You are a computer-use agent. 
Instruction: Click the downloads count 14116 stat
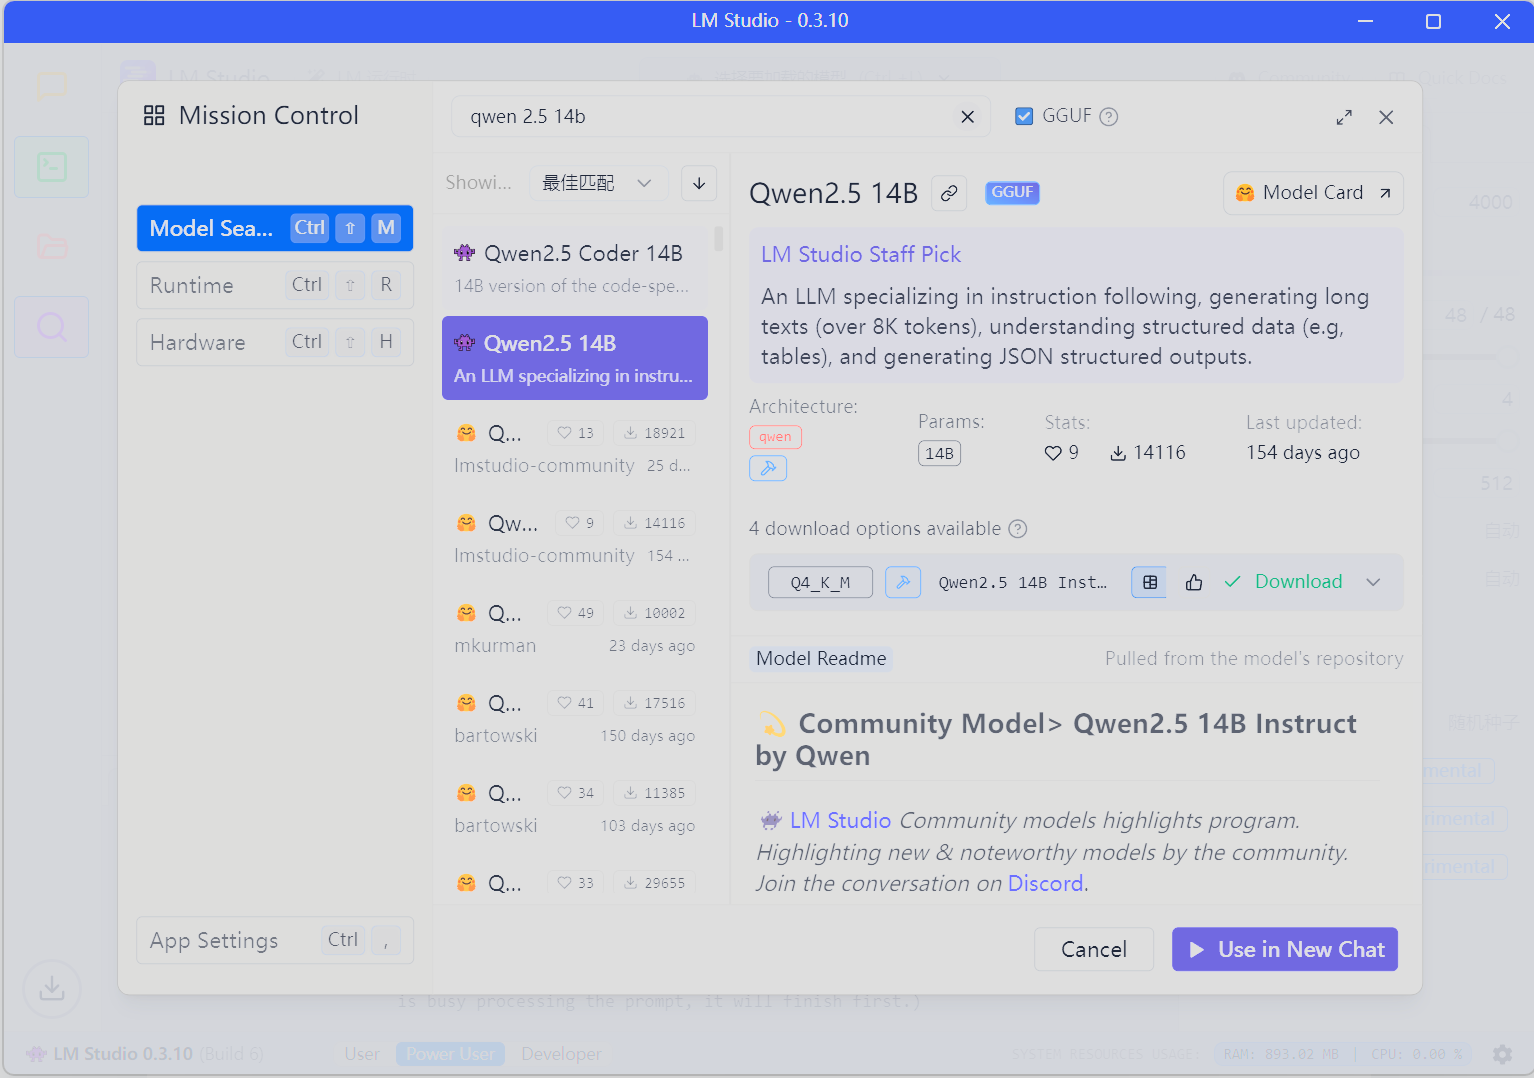click(1148, 453)
